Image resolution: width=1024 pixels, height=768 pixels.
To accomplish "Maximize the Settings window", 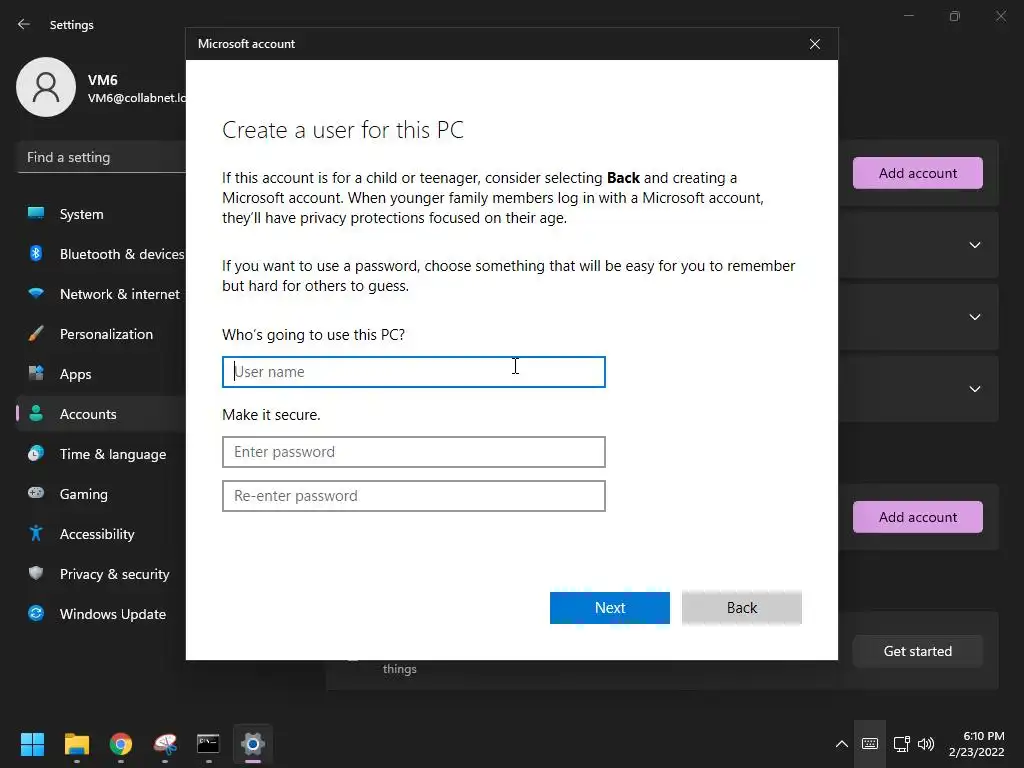I will click(x=955, y=16).
